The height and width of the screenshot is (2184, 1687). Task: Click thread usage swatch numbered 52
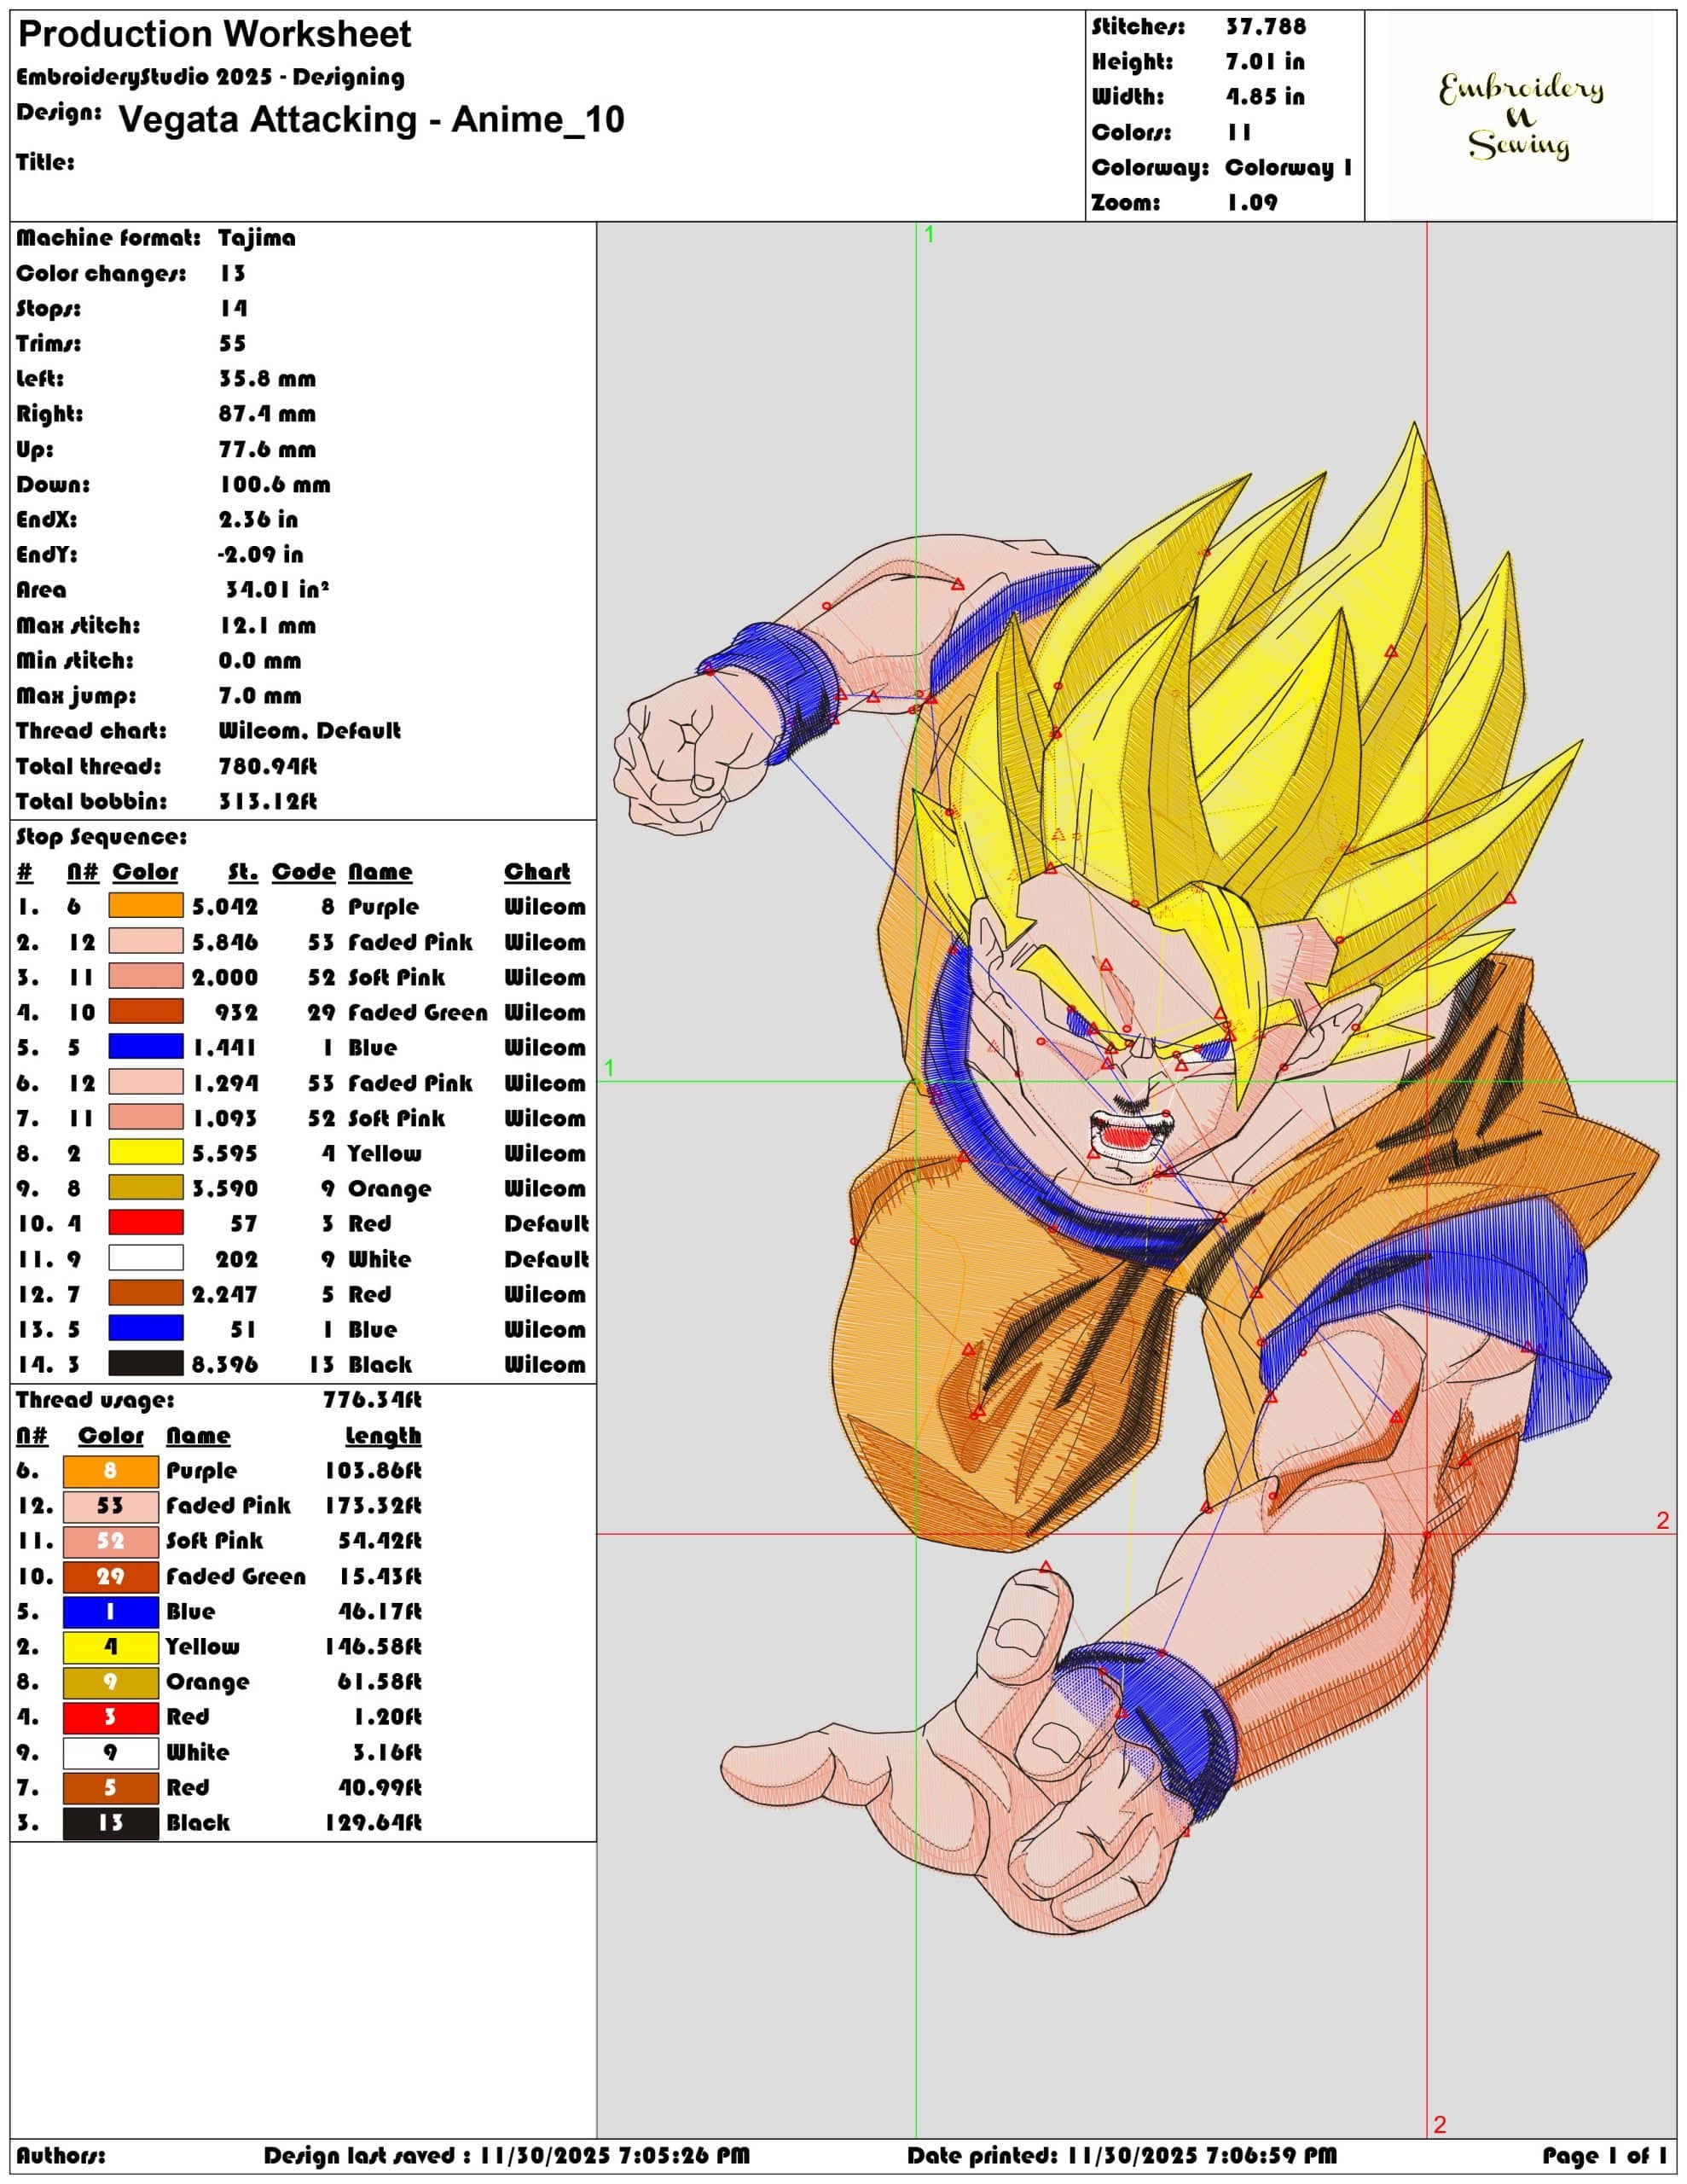click(x=111, y=1541)
